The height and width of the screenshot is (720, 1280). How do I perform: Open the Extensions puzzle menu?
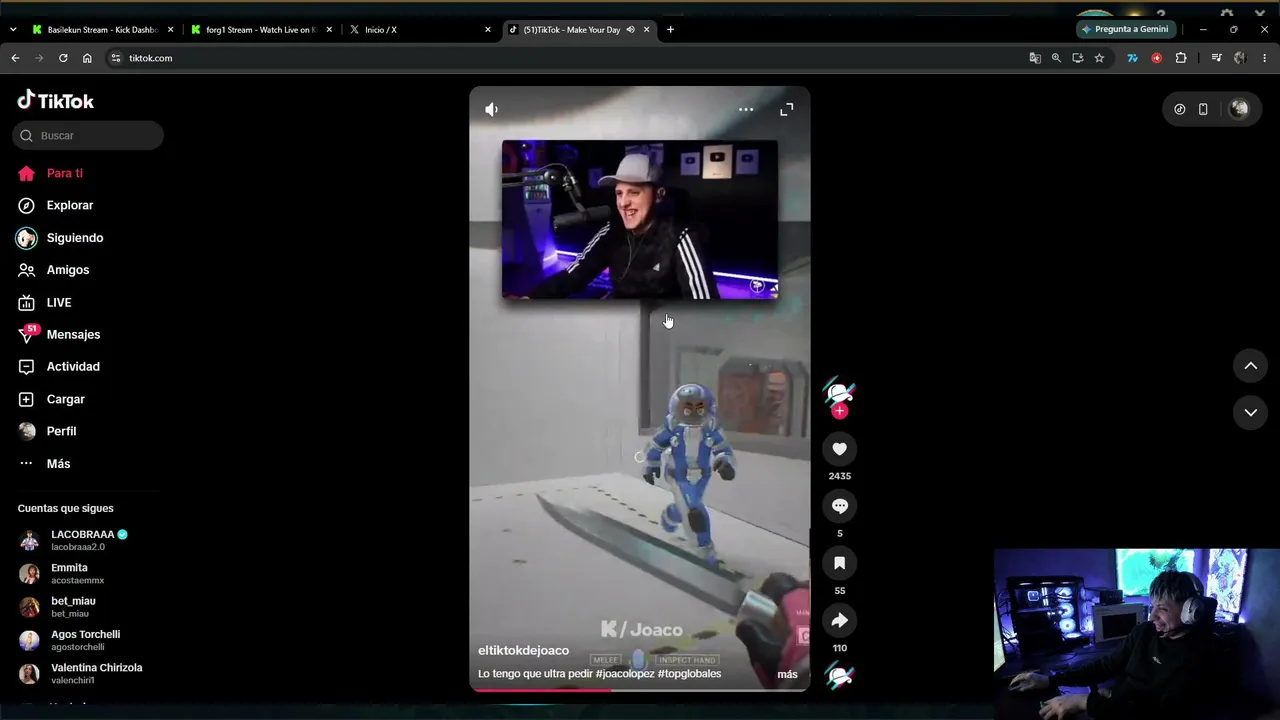[x=1181, y=58]
